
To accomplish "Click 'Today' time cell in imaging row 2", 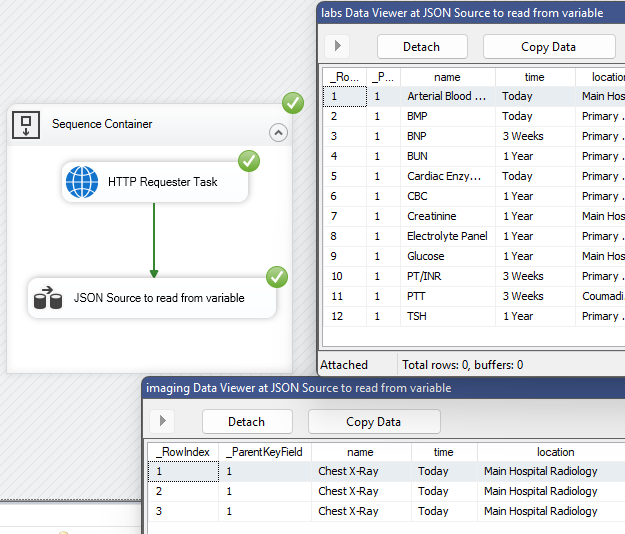I will click(x=444, y=491).
